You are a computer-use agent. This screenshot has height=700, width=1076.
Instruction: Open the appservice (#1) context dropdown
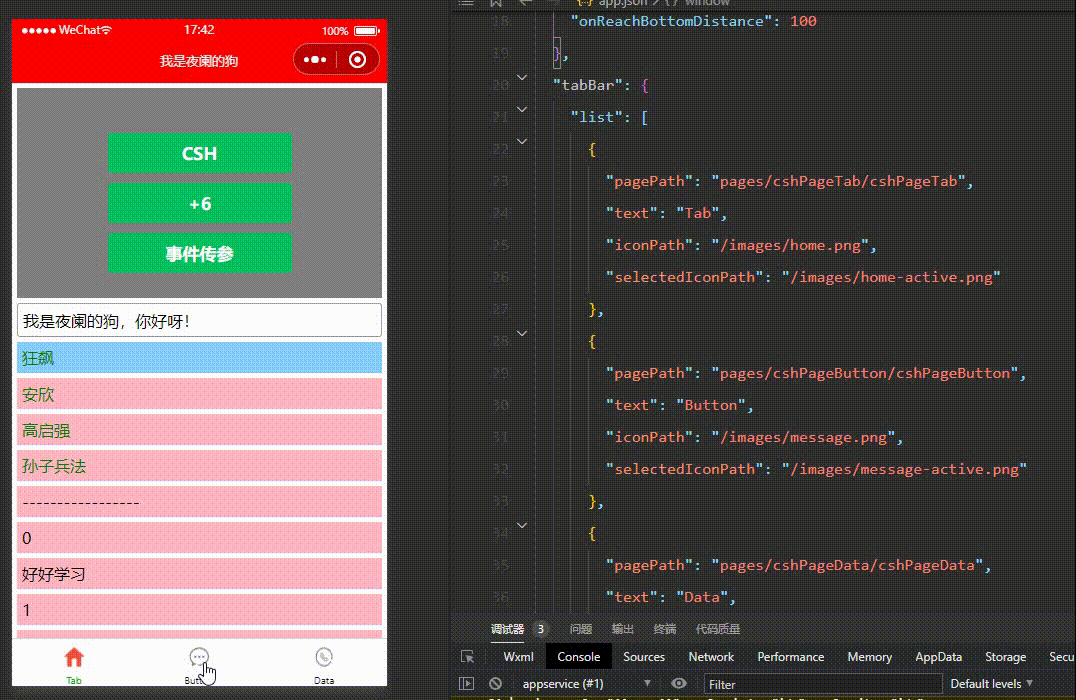tap(587, 684)
